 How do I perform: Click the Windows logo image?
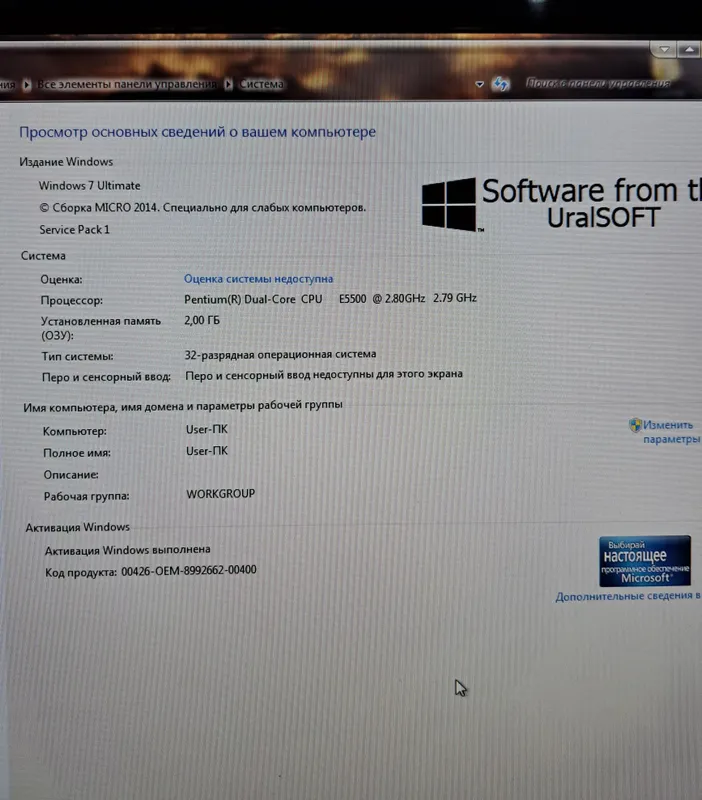pyautogui.click(x=449, y=204)
